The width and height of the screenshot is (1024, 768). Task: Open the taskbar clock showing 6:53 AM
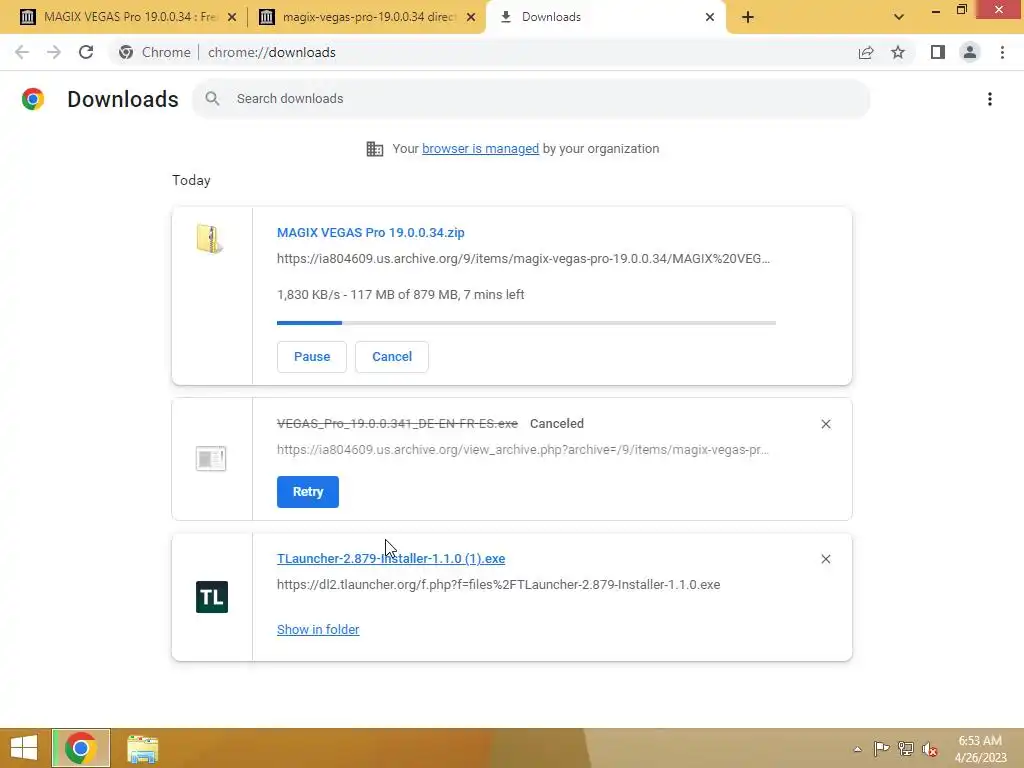click(x=980, y=748)
